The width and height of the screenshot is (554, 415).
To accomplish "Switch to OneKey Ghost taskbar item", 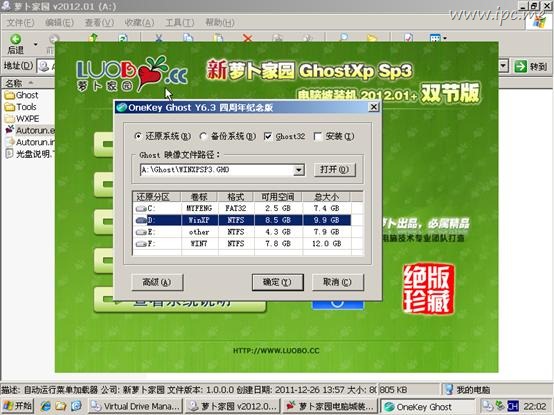I will click(428, 407).
